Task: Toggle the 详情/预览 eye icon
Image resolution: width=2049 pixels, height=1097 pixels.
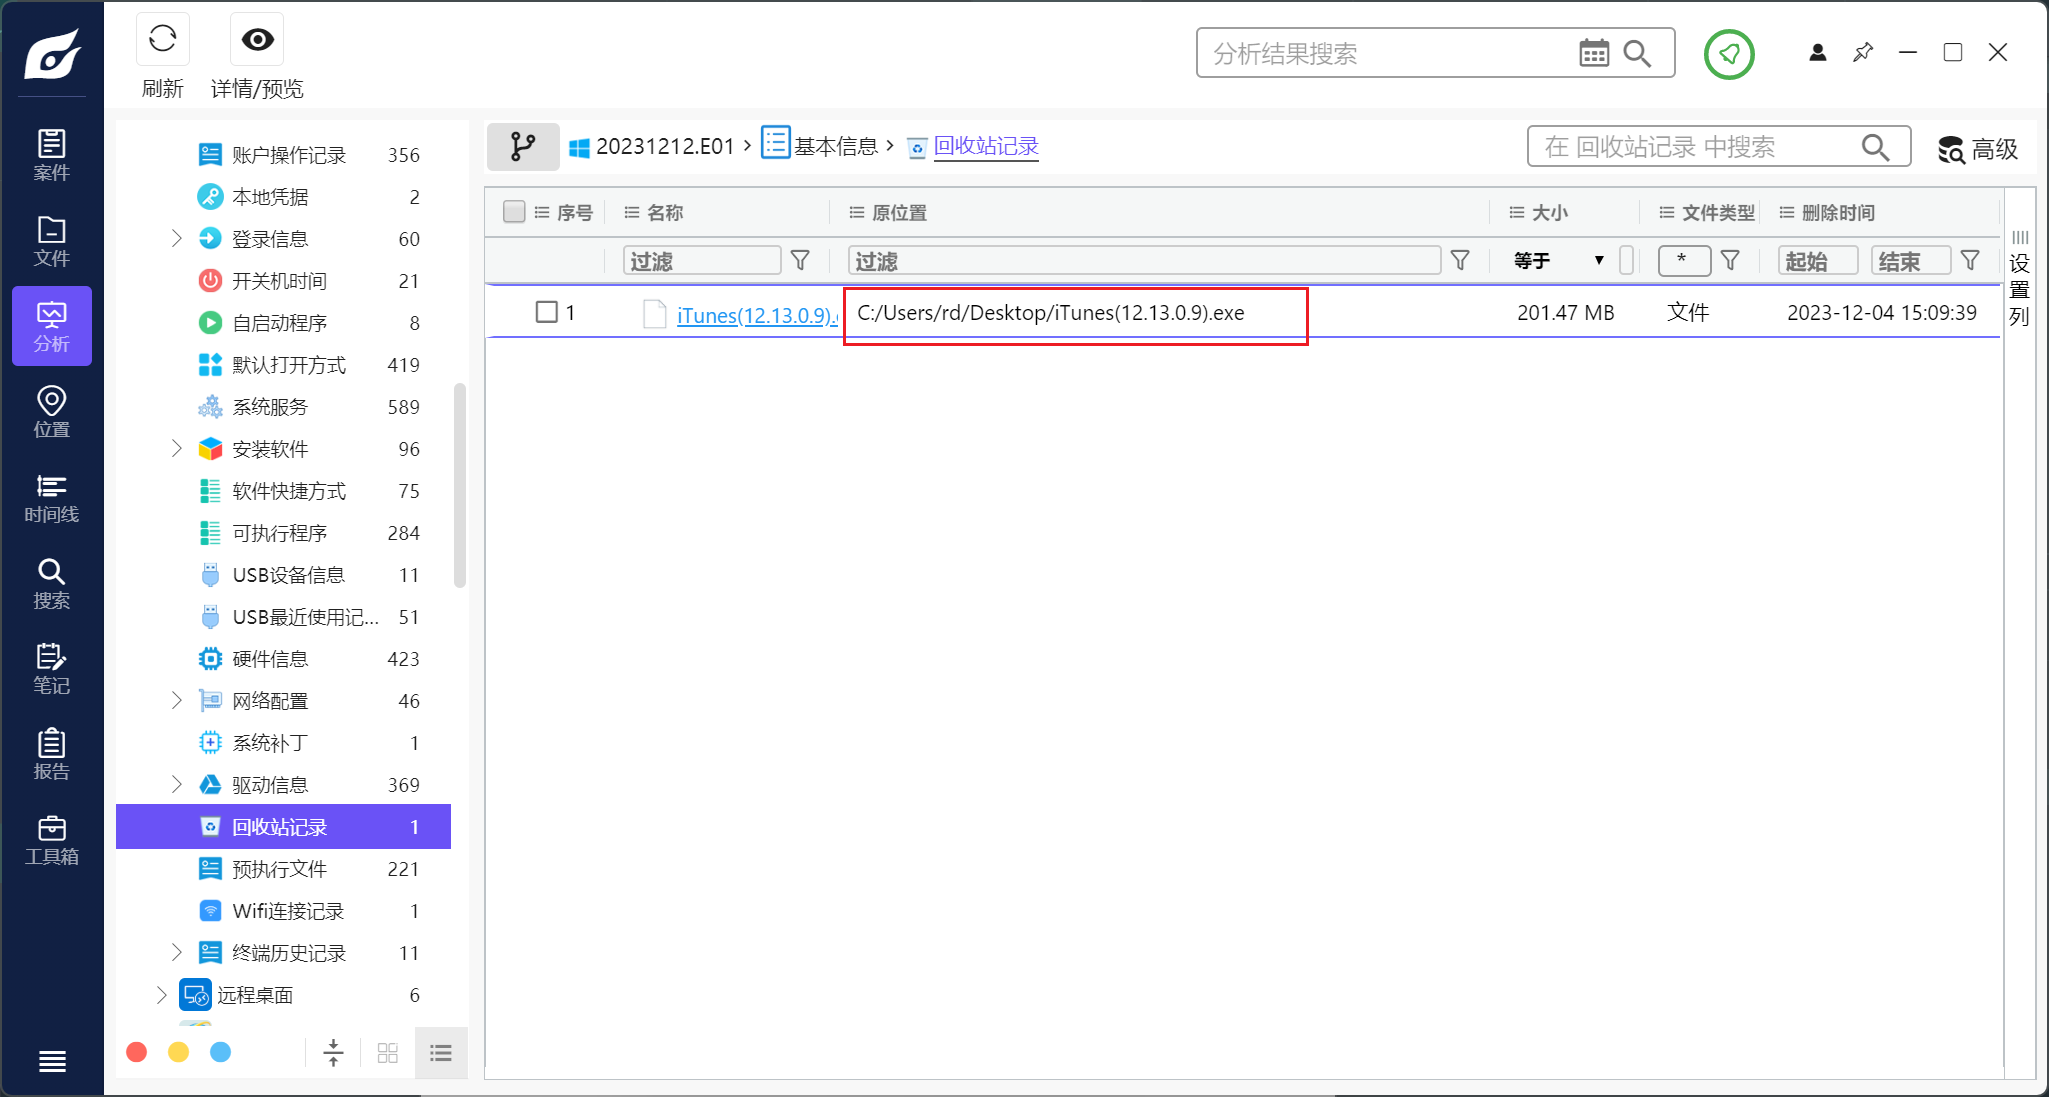Action: tap(257, 40)
